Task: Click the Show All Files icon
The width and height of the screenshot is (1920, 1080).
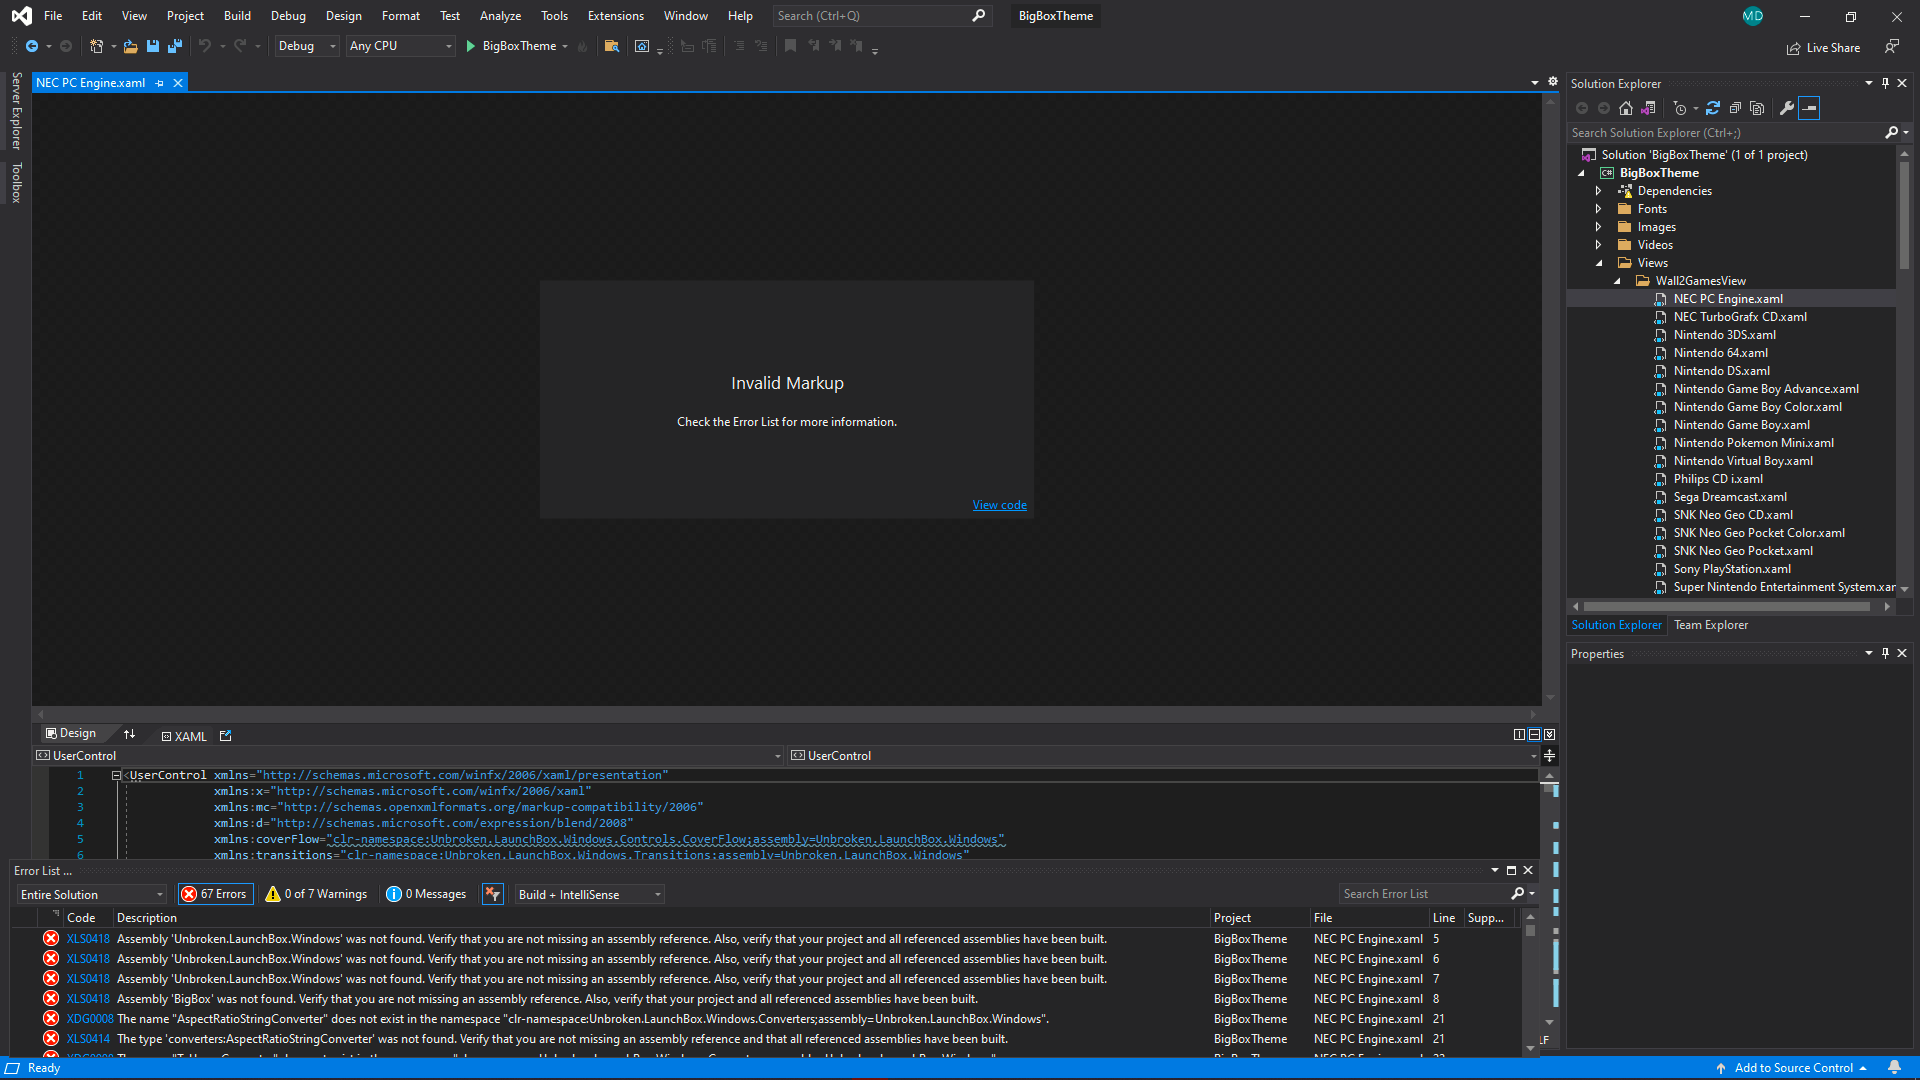Action: [1757, 108]
